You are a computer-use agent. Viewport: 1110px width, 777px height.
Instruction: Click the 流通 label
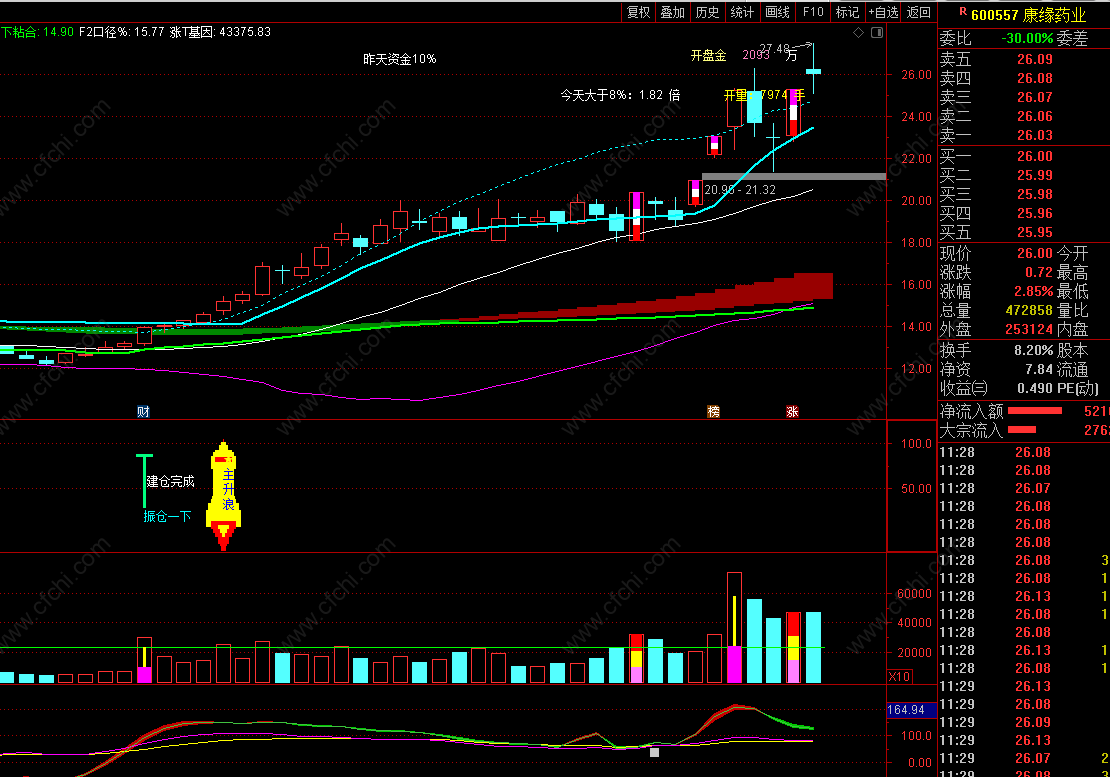1072,369
